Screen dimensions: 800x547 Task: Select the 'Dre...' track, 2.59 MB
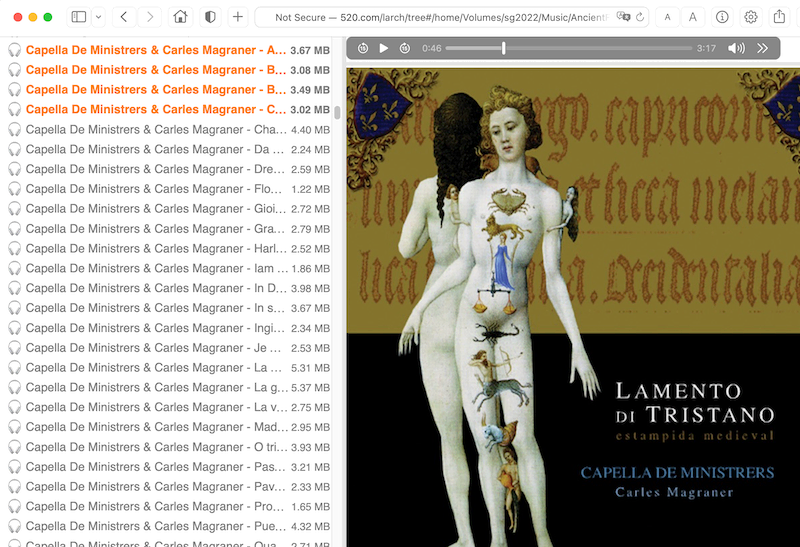click(x=169, y=169)
